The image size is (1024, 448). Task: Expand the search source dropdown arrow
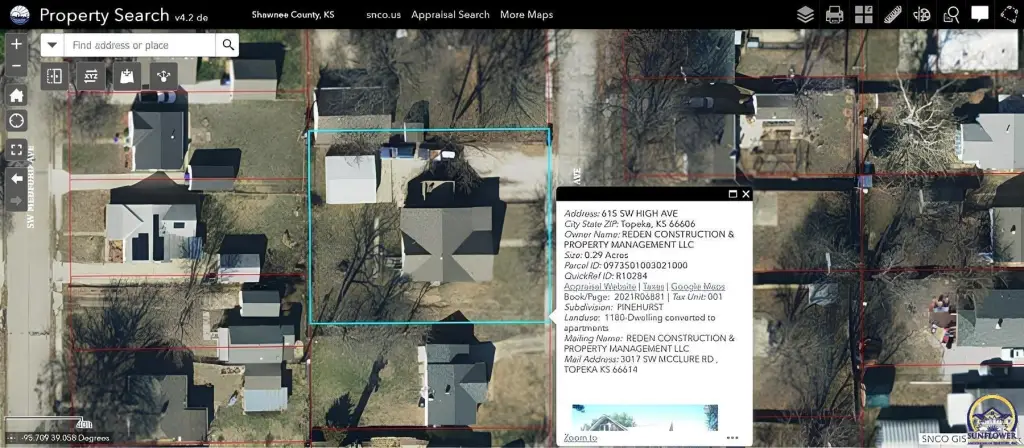point(52,45)
